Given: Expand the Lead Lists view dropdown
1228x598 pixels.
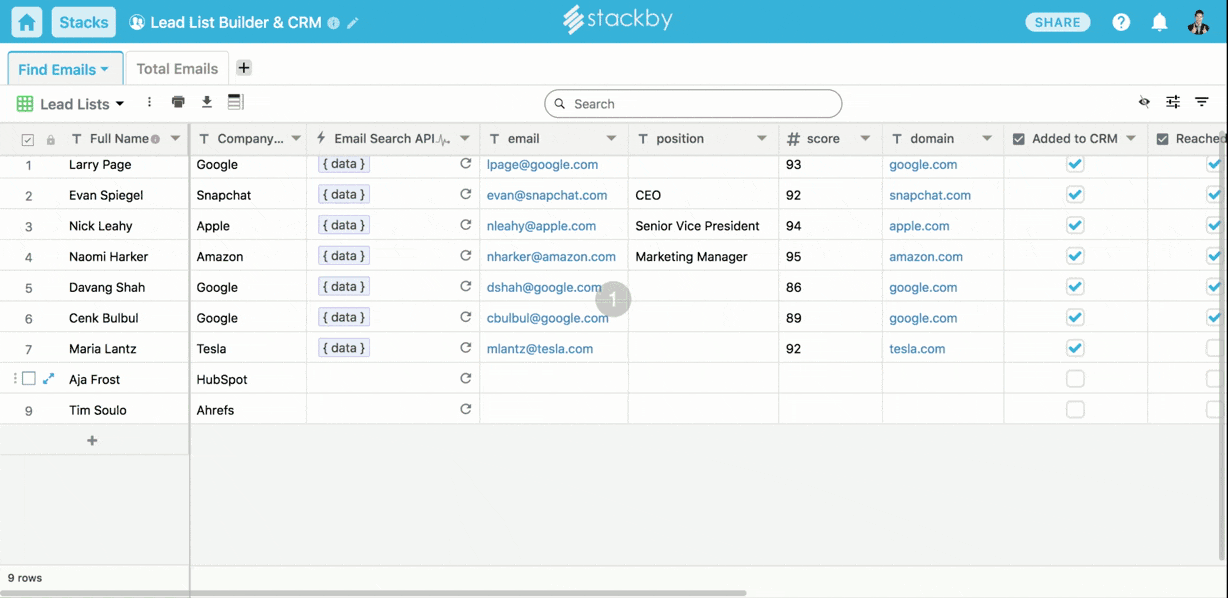Looking at the screenshot, I should point(120,104).
